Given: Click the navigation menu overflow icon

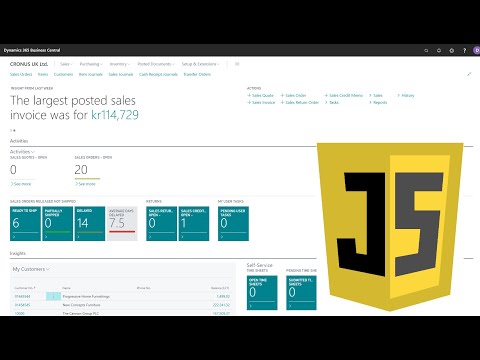Looking at the screenshot, I should point(237,64).
